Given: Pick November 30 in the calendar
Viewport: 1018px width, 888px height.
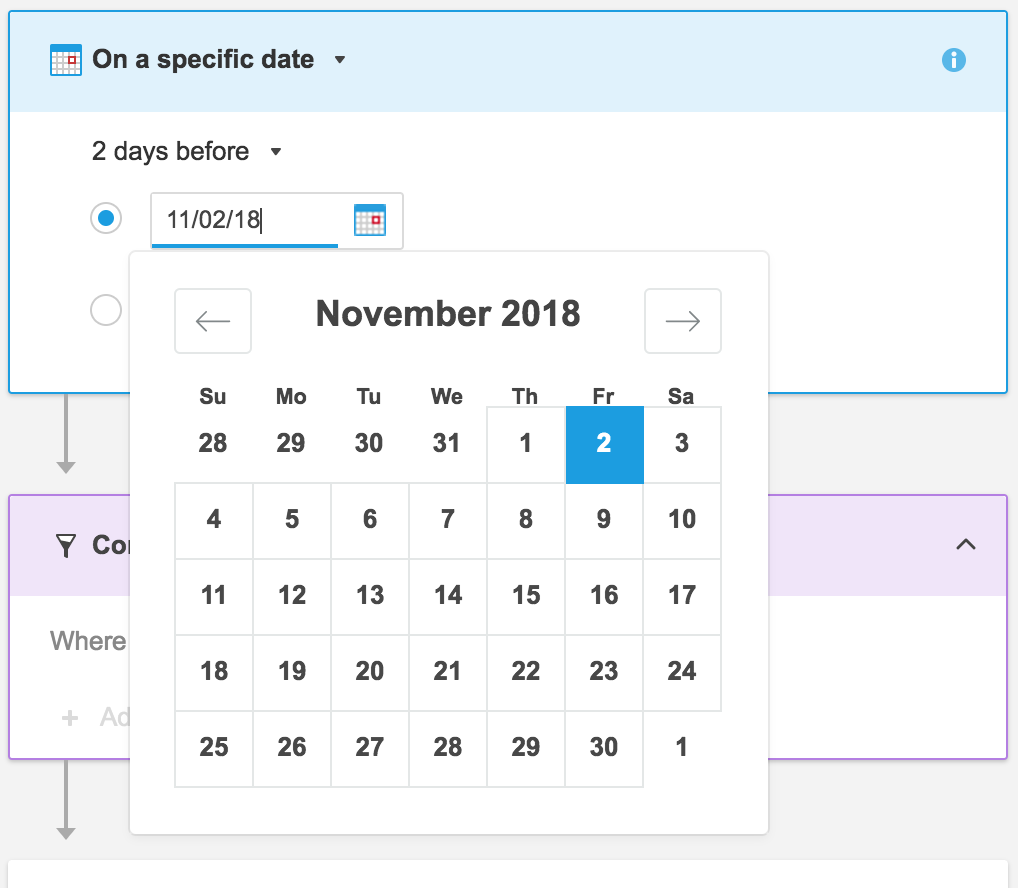Looking at the screenshot, I should click(604, 748).
